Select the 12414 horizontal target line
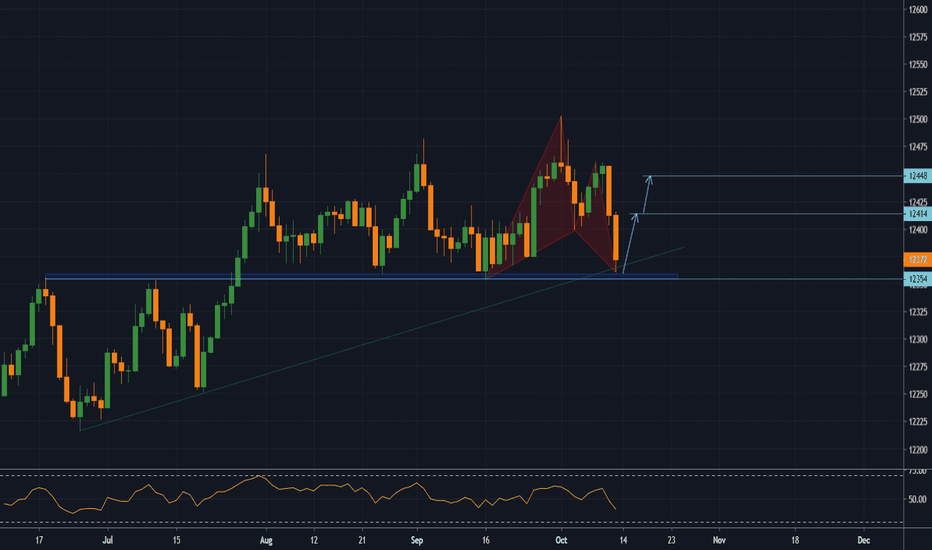The width and height of the screenshot is (932, 550). coord(767,214)
